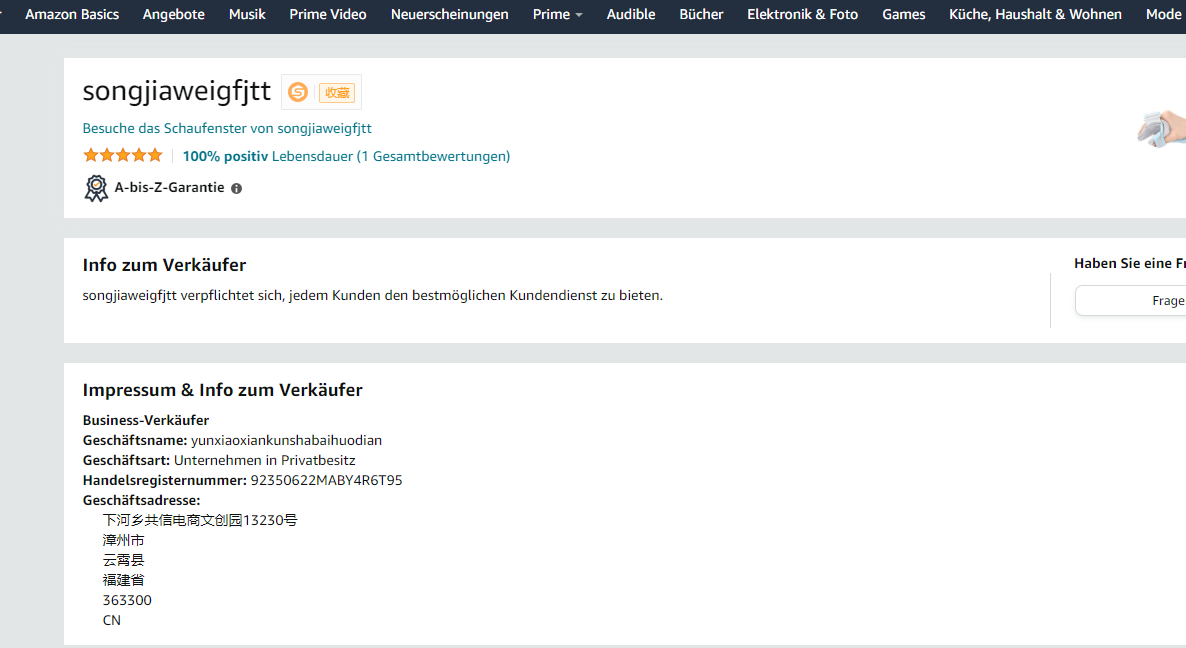Click the address line 漳州市
Screen dimensions: 1186x648
(123, 541)
